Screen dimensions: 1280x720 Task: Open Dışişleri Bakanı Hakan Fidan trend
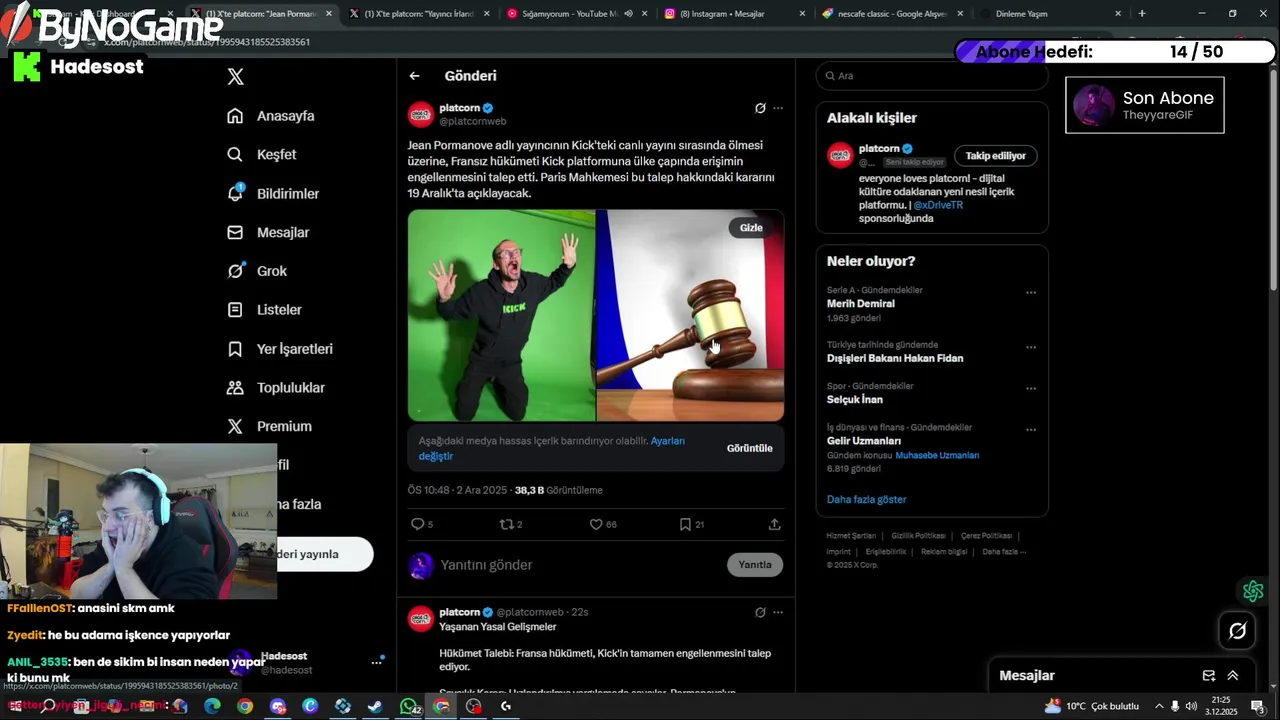point(895,358)
